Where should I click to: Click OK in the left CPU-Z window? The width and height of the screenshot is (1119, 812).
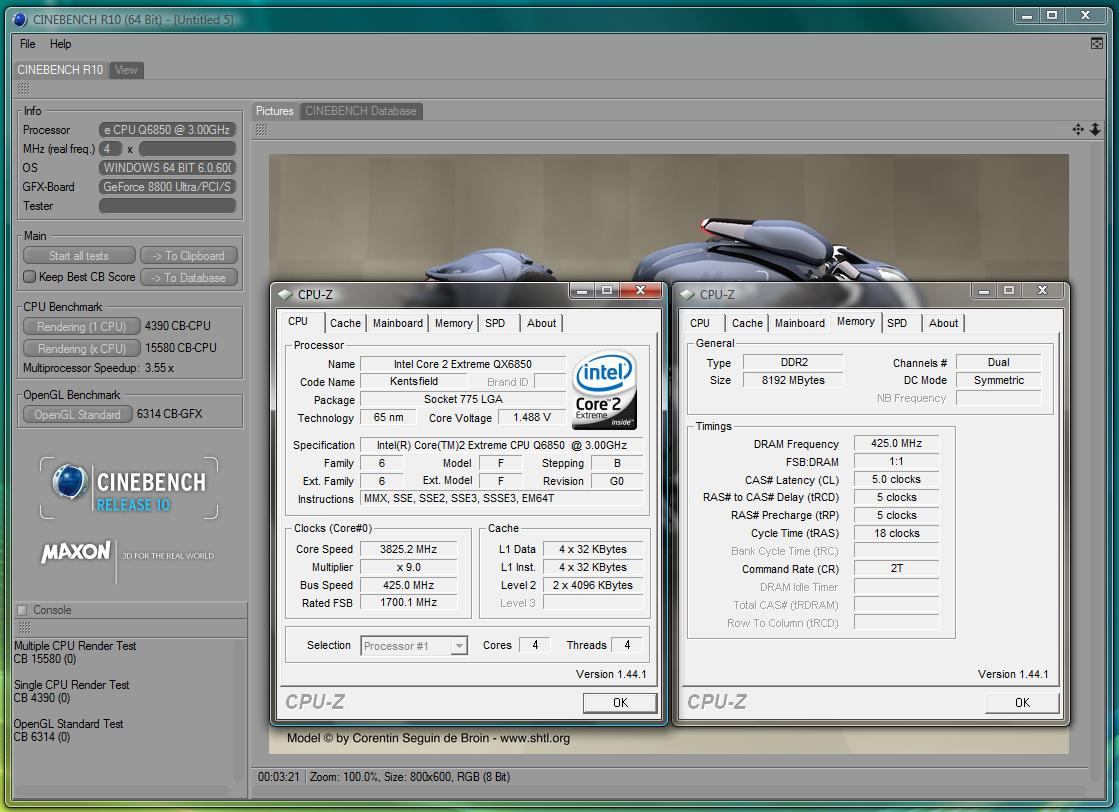(x=620, y=703)
